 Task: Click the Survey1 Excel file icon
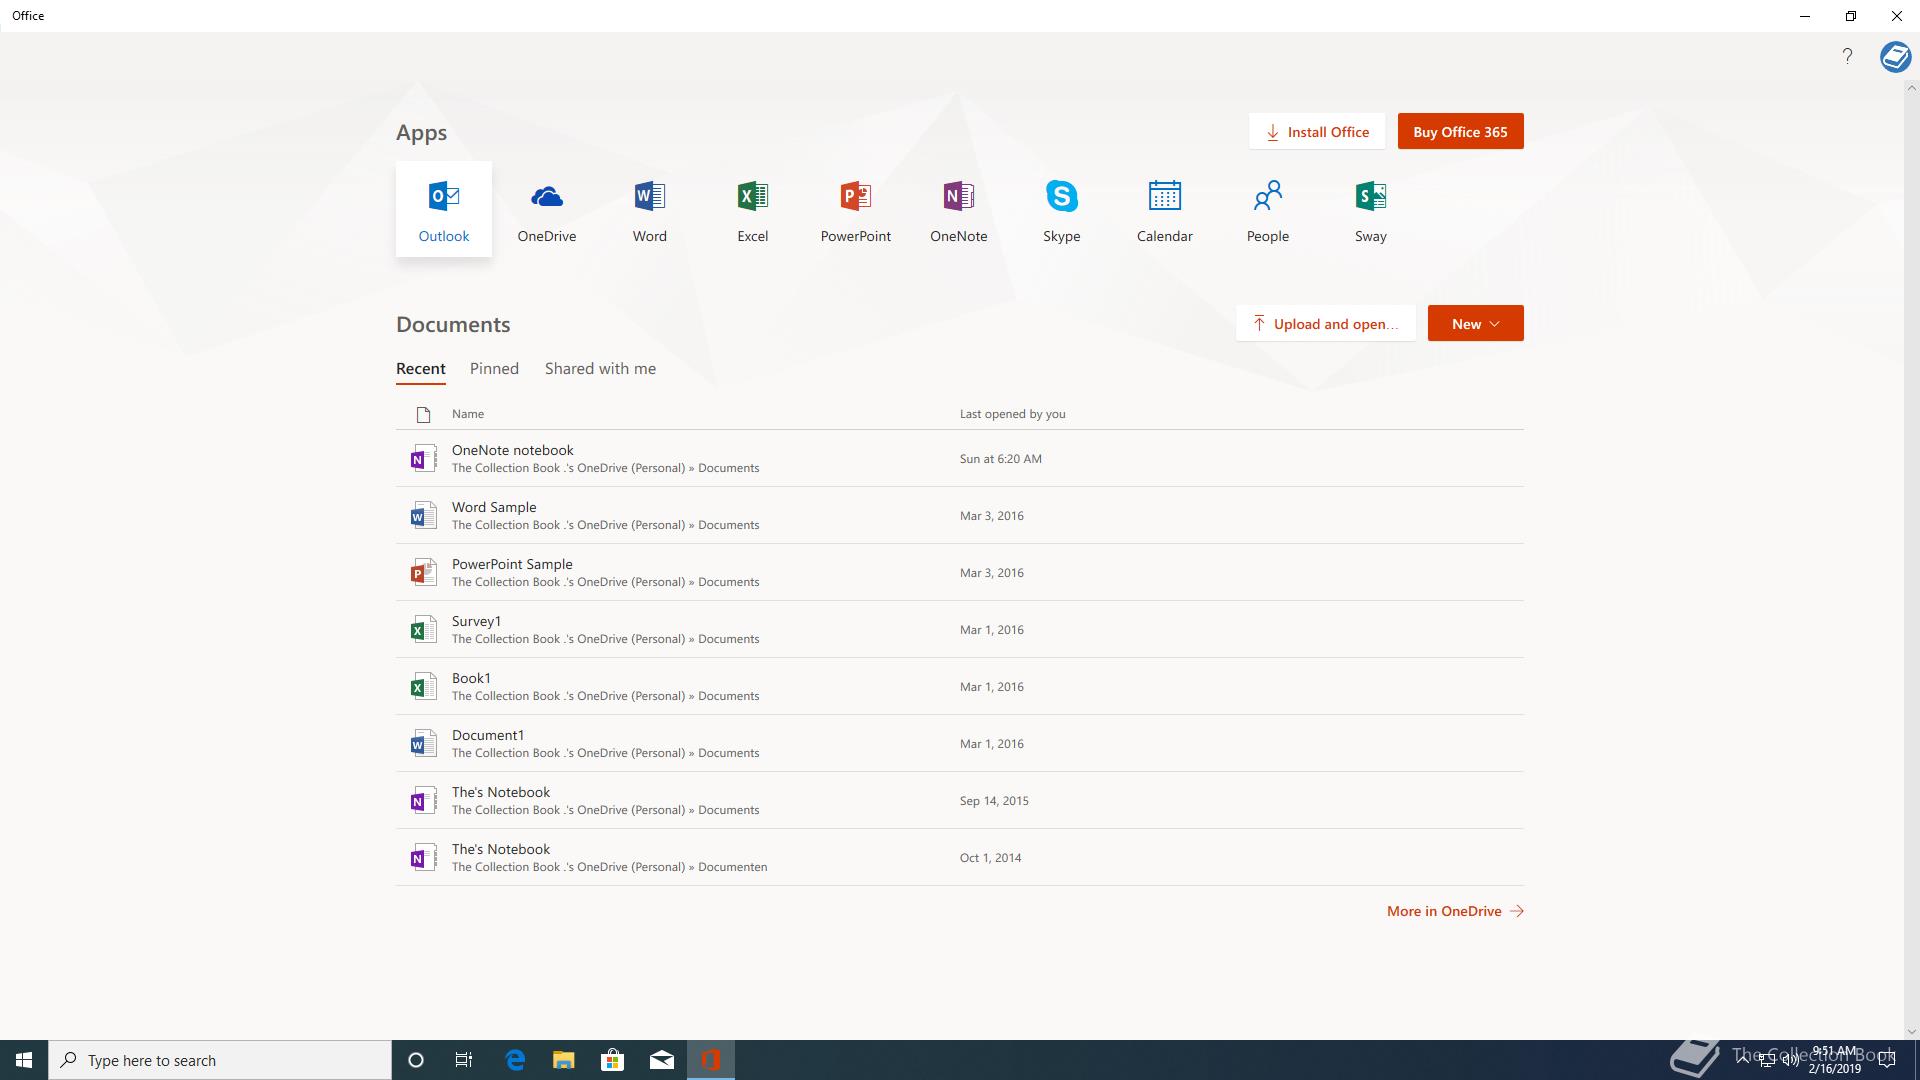423,629
